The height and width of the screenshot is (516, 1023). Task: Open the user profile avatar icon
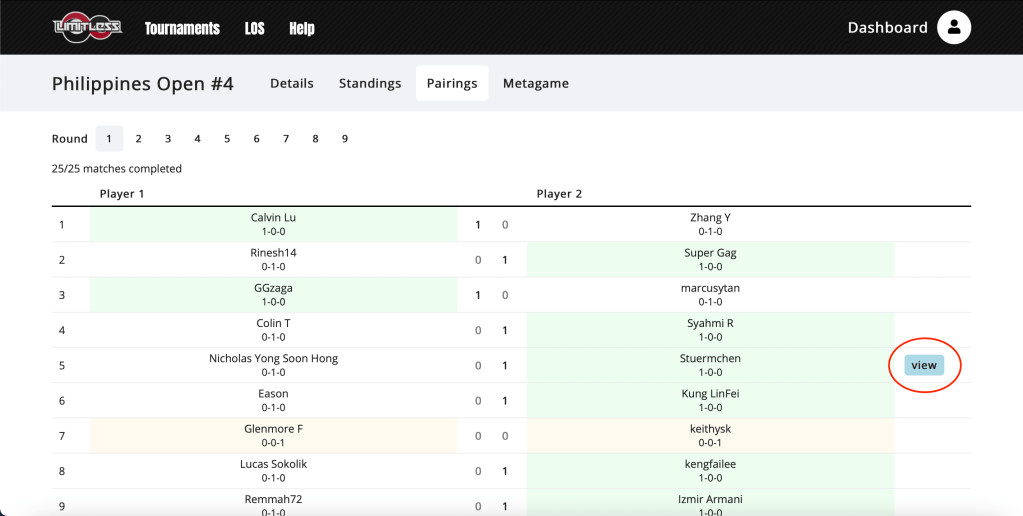point(954,28)
